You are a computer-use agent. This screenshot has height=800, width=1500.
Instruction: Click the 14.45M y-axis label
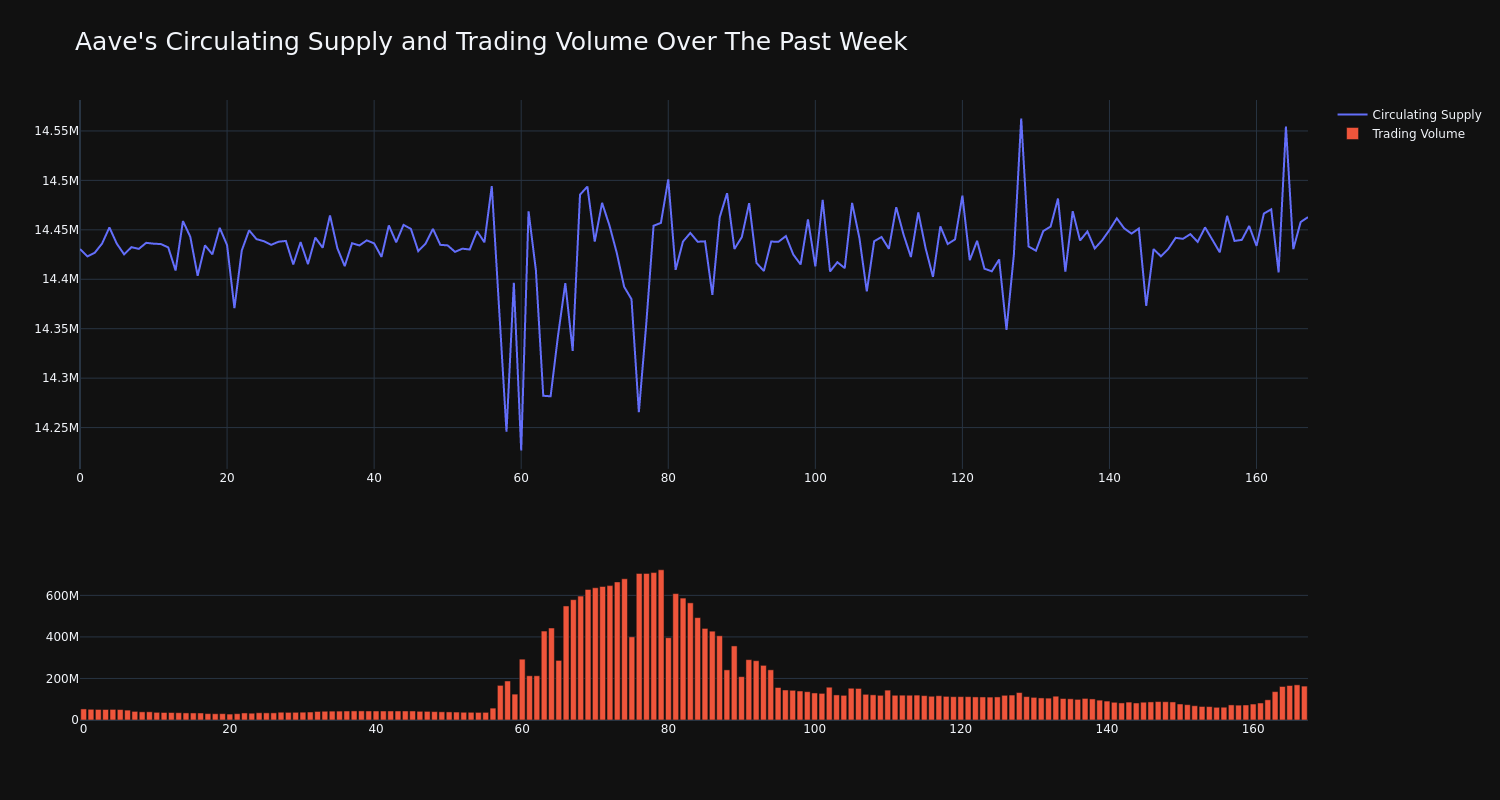(56, 230)
